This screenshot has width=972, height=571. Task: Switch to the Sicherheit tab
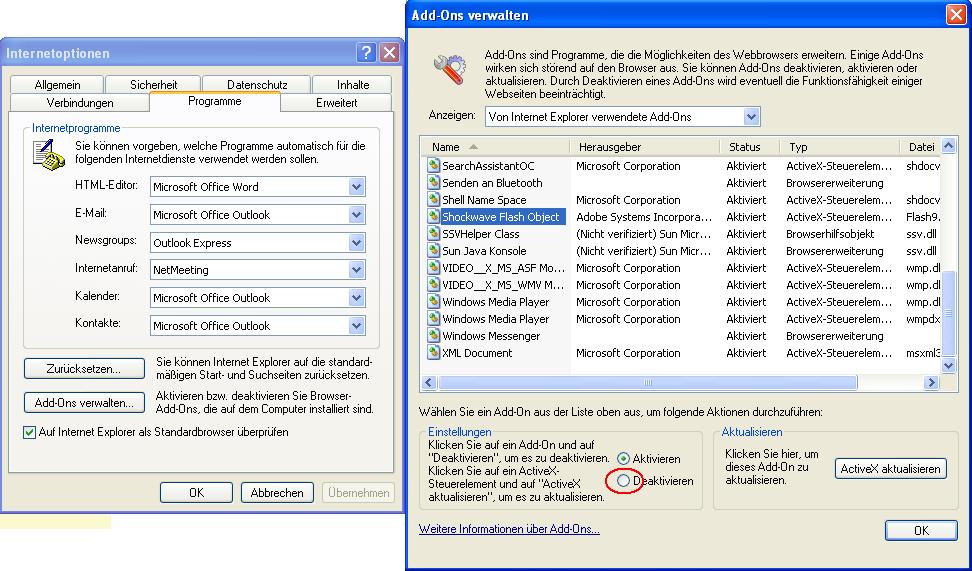pyautogui.click(x=153, y=84)
